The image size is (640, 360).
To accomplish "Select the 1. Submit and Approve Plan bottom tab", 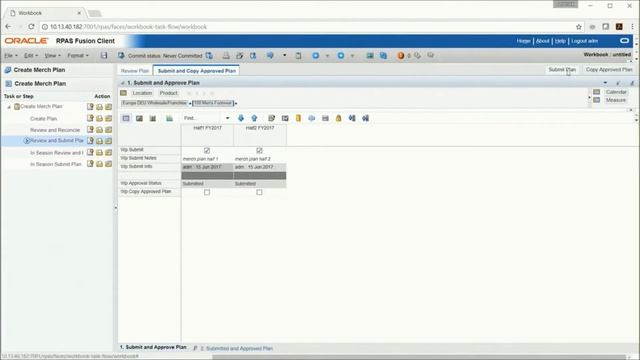I will tap(153, 347).
